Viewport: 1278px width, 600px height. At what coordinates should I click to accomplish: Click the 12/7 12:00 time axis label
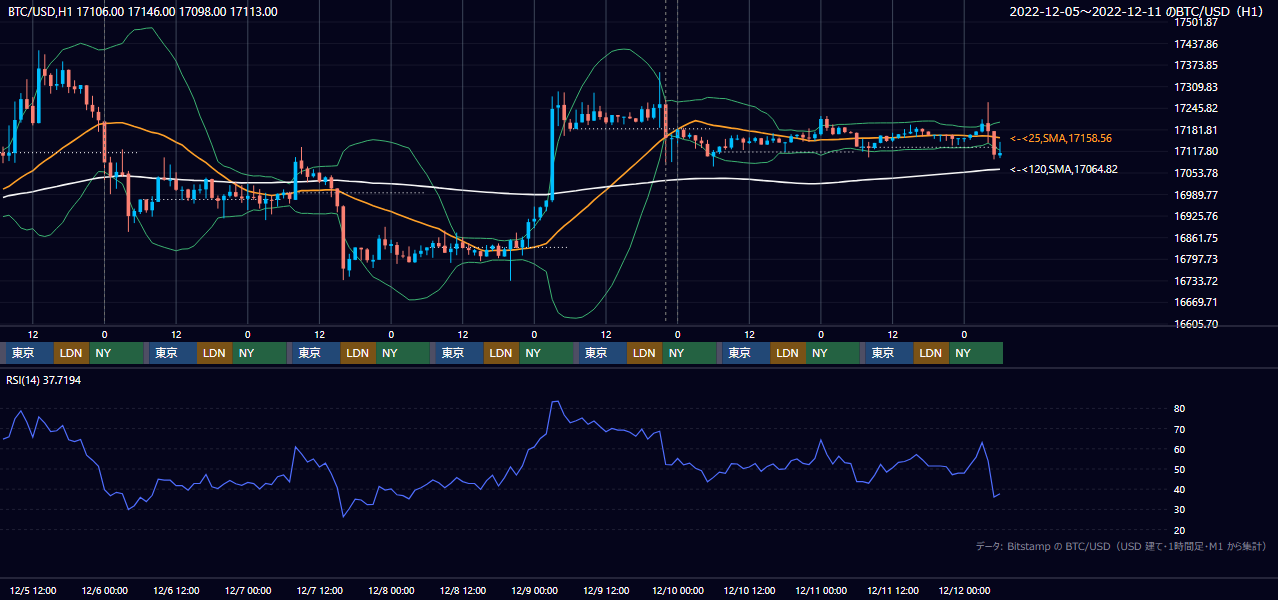(x=319, y=590)
